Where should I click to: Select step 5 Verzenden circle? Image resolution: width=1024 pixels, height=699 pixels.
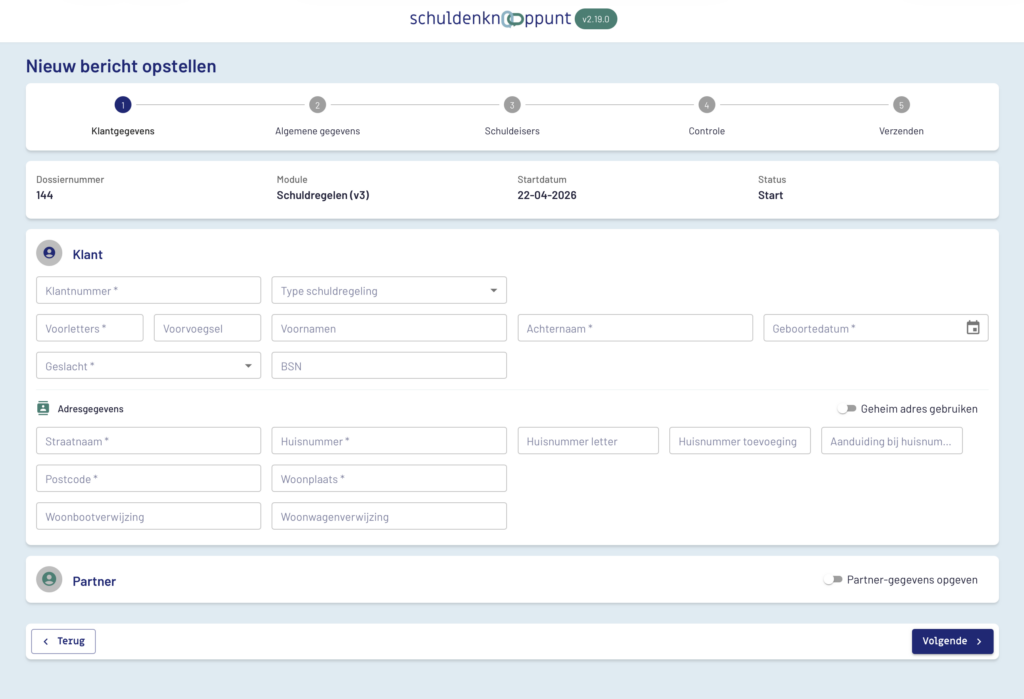901,105
